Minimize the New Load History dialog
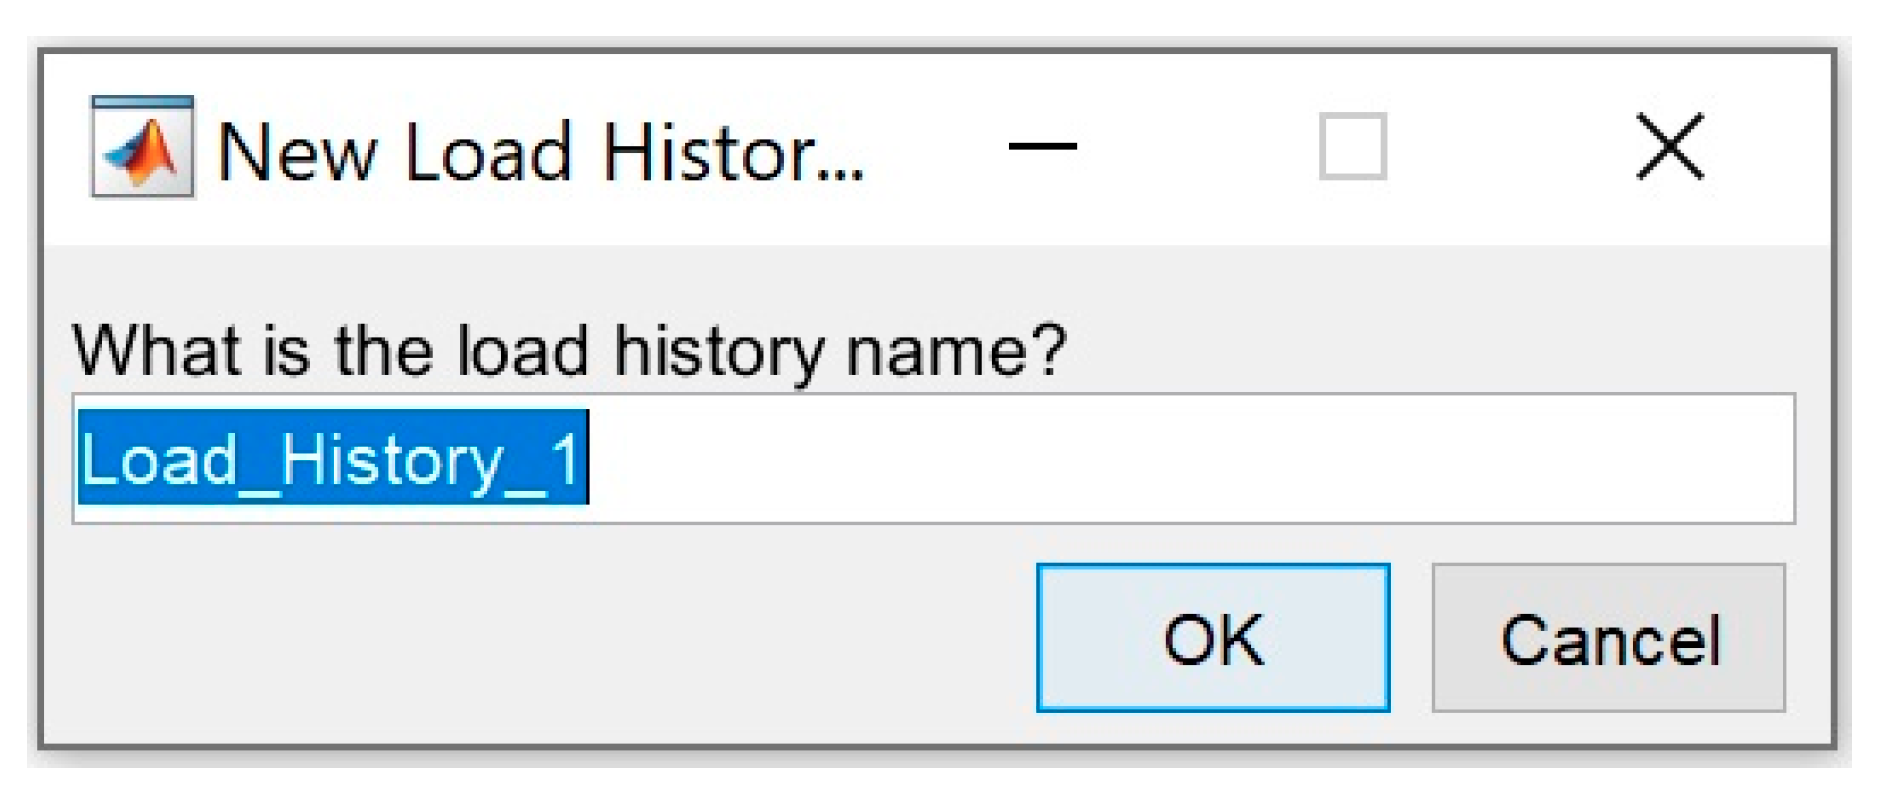The width and height of the screenshot is (1888, 797). [1042, 147]
